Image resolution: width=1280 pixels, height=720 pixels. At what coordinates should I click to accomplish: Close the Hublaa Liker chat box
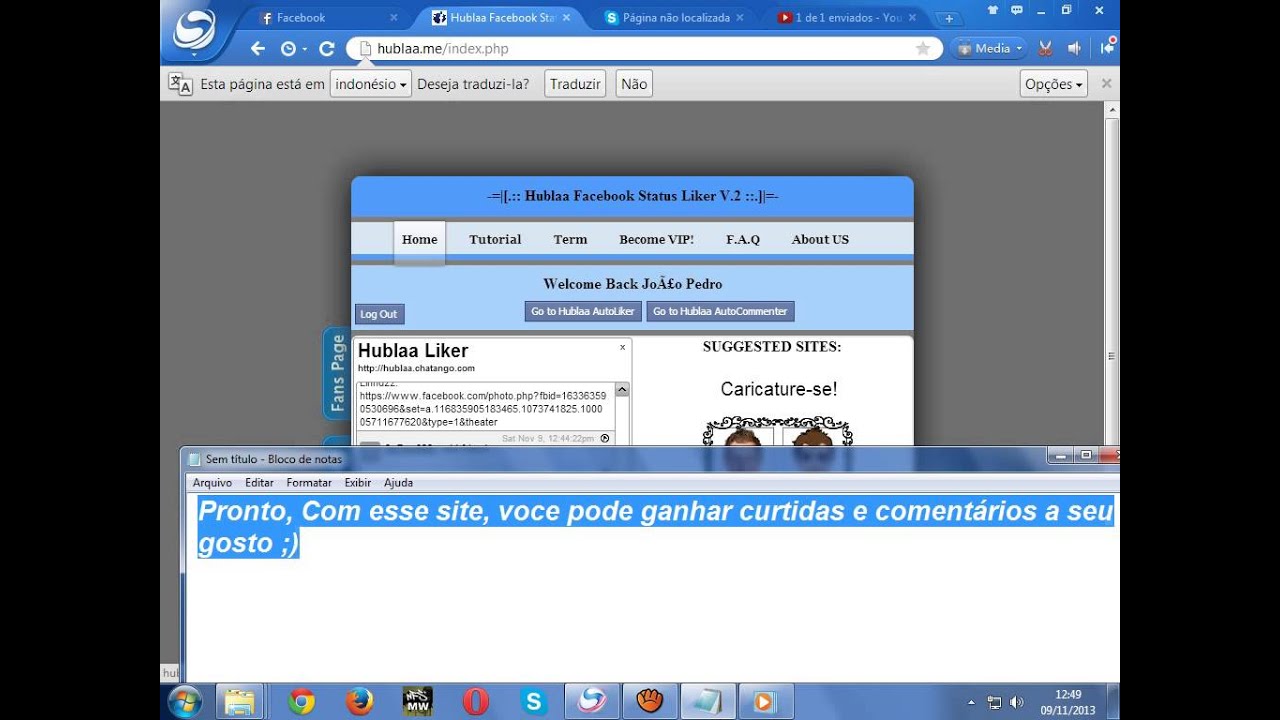pyautogui.click(x=622, y=347)
